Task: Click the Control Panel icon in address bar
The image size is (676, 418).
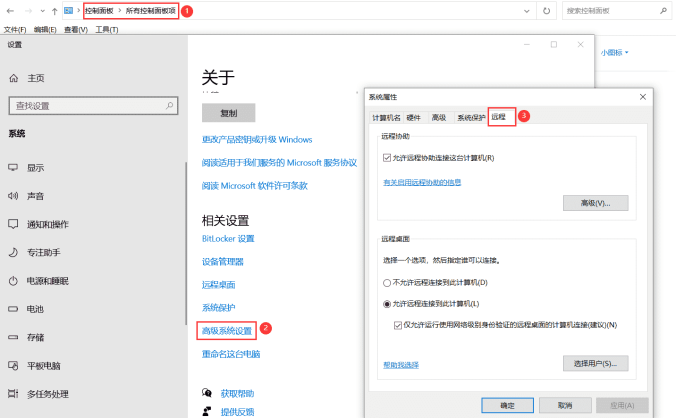Action: tap(69, 11)
